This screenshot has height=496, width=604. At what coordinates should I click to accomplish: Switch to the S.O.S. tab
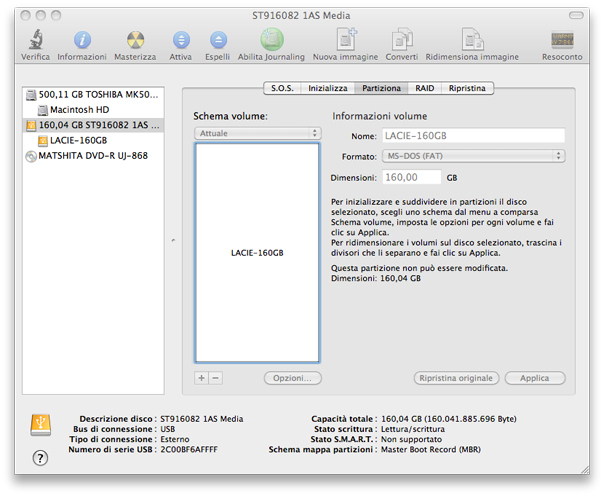point(282,89)
